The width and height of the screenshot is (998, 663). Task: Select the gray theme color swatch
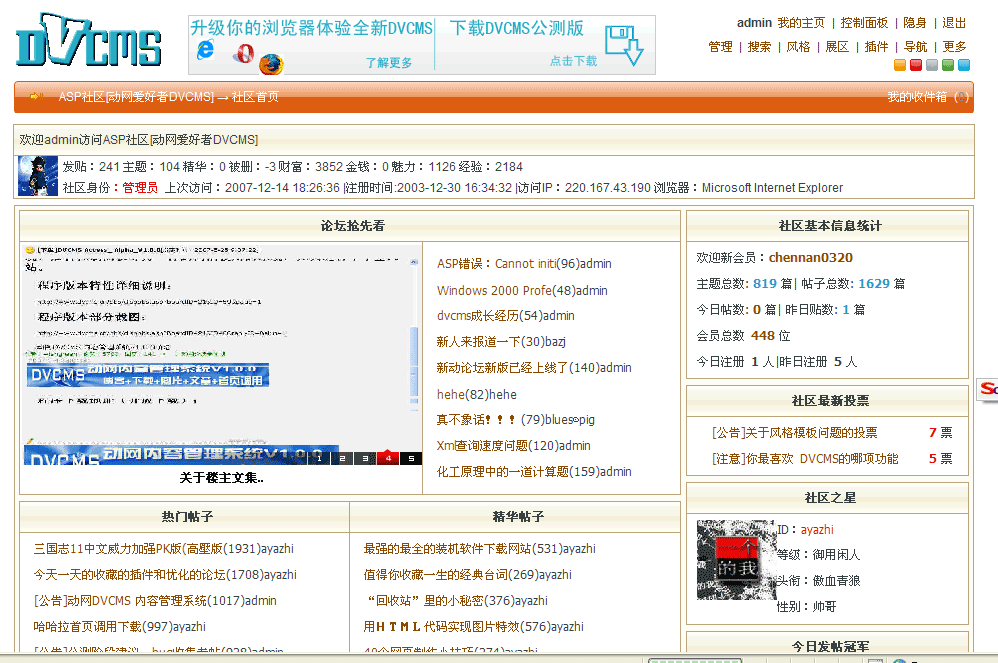pyautogui.click(x=932, y=65)
